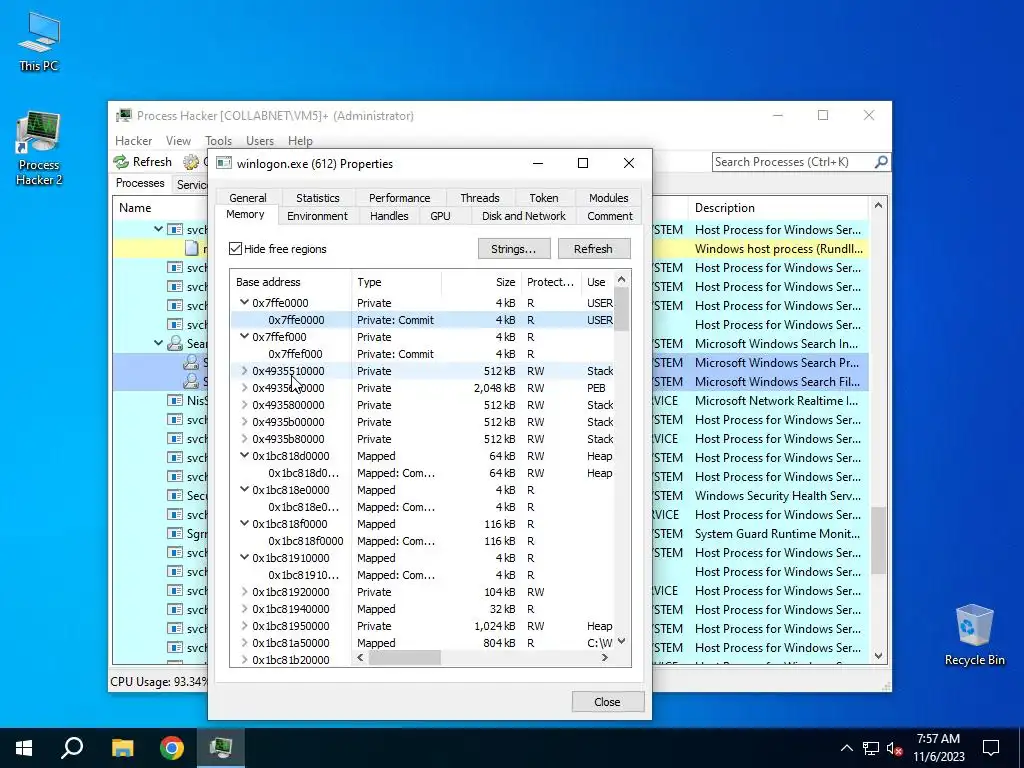
Task: Switch to the General tab
Action: 248,198
